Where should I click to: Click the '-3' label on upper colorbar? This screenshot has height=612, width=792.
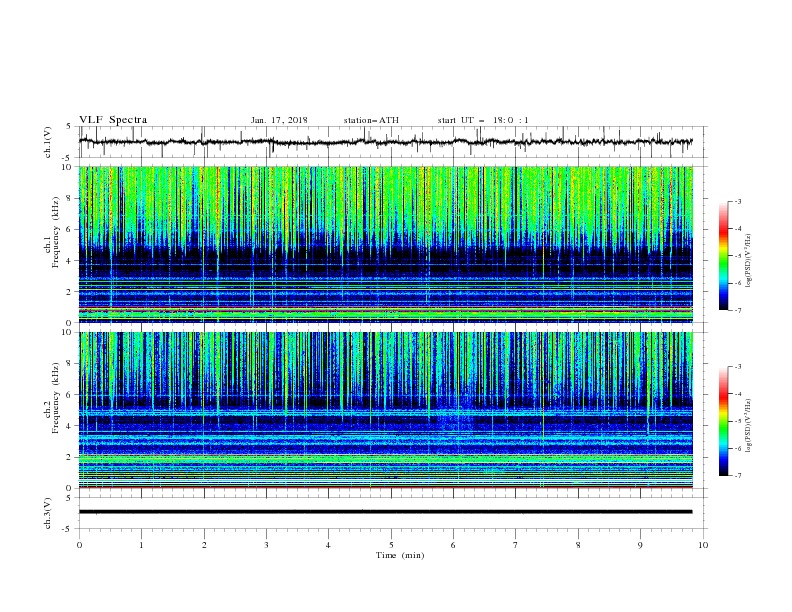(x=738, y=201)
